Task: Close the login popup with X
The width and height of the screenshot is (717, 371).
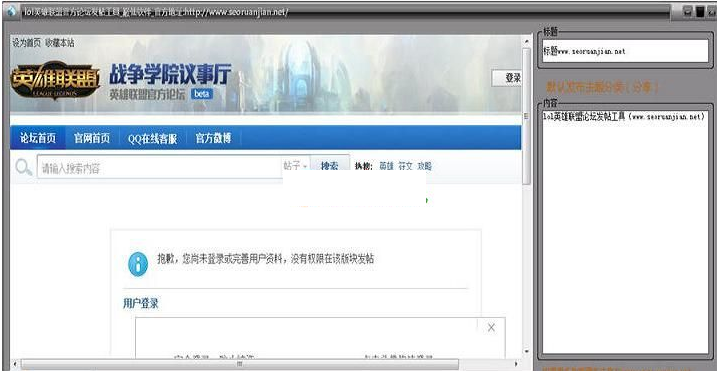Action: coord(491,328)
